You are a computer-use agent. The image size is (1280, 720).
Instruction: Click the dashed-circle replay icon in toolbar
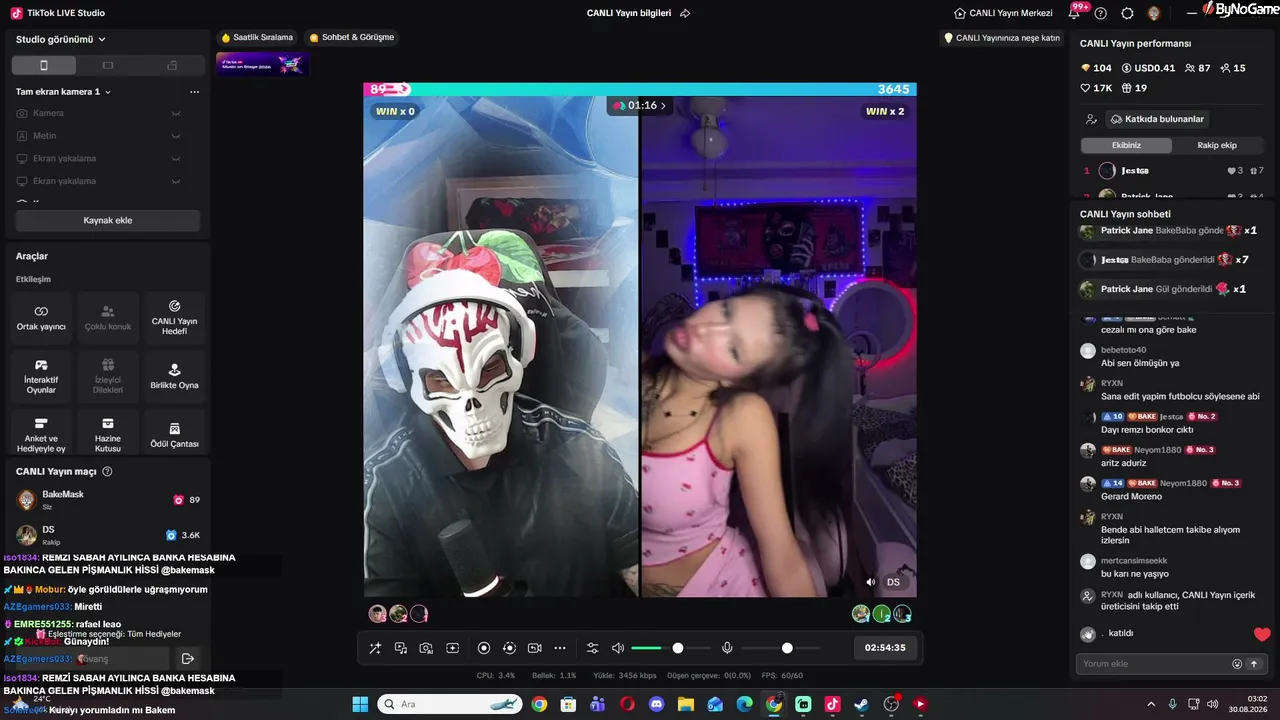tap(509, 648)
